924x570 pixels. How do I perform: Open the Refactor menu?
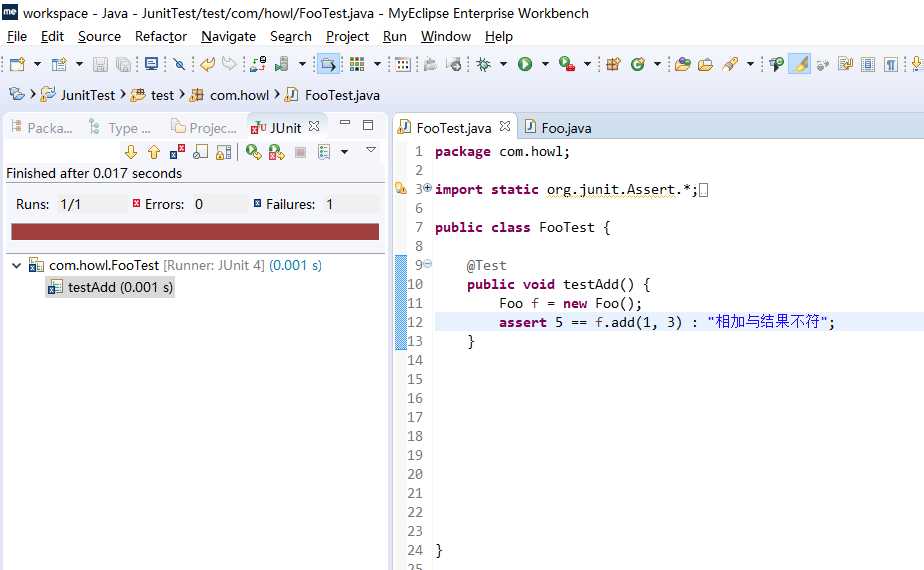pyautogui.click(x=161, y=37)
